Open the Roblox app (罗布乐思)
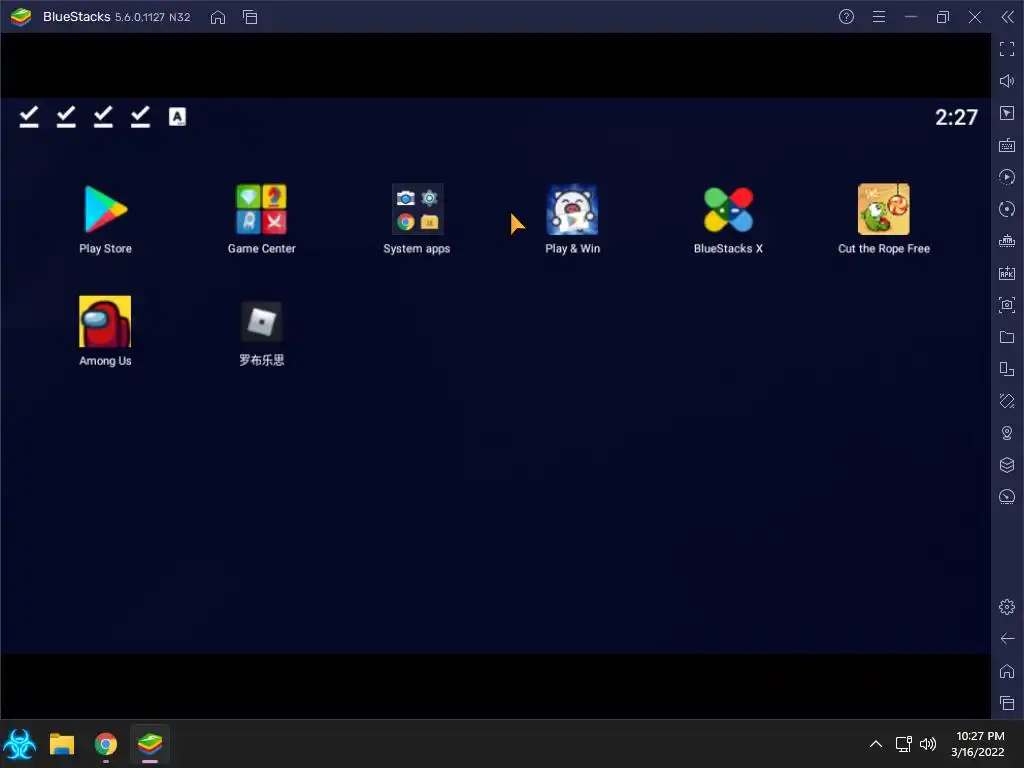Screen dimensions: 1024x768 (x=261, y=321)
